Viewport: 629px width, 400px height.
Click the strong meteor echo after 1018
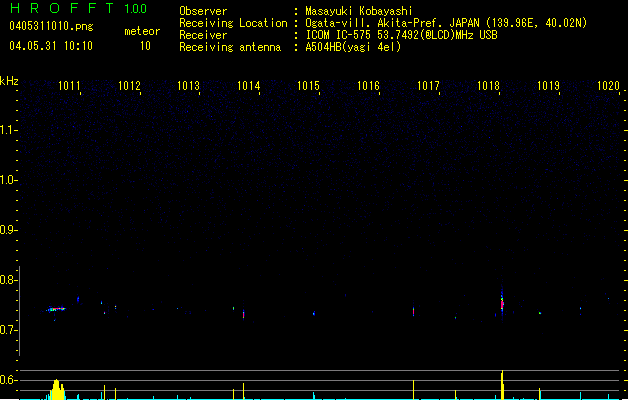coord(502,302)
